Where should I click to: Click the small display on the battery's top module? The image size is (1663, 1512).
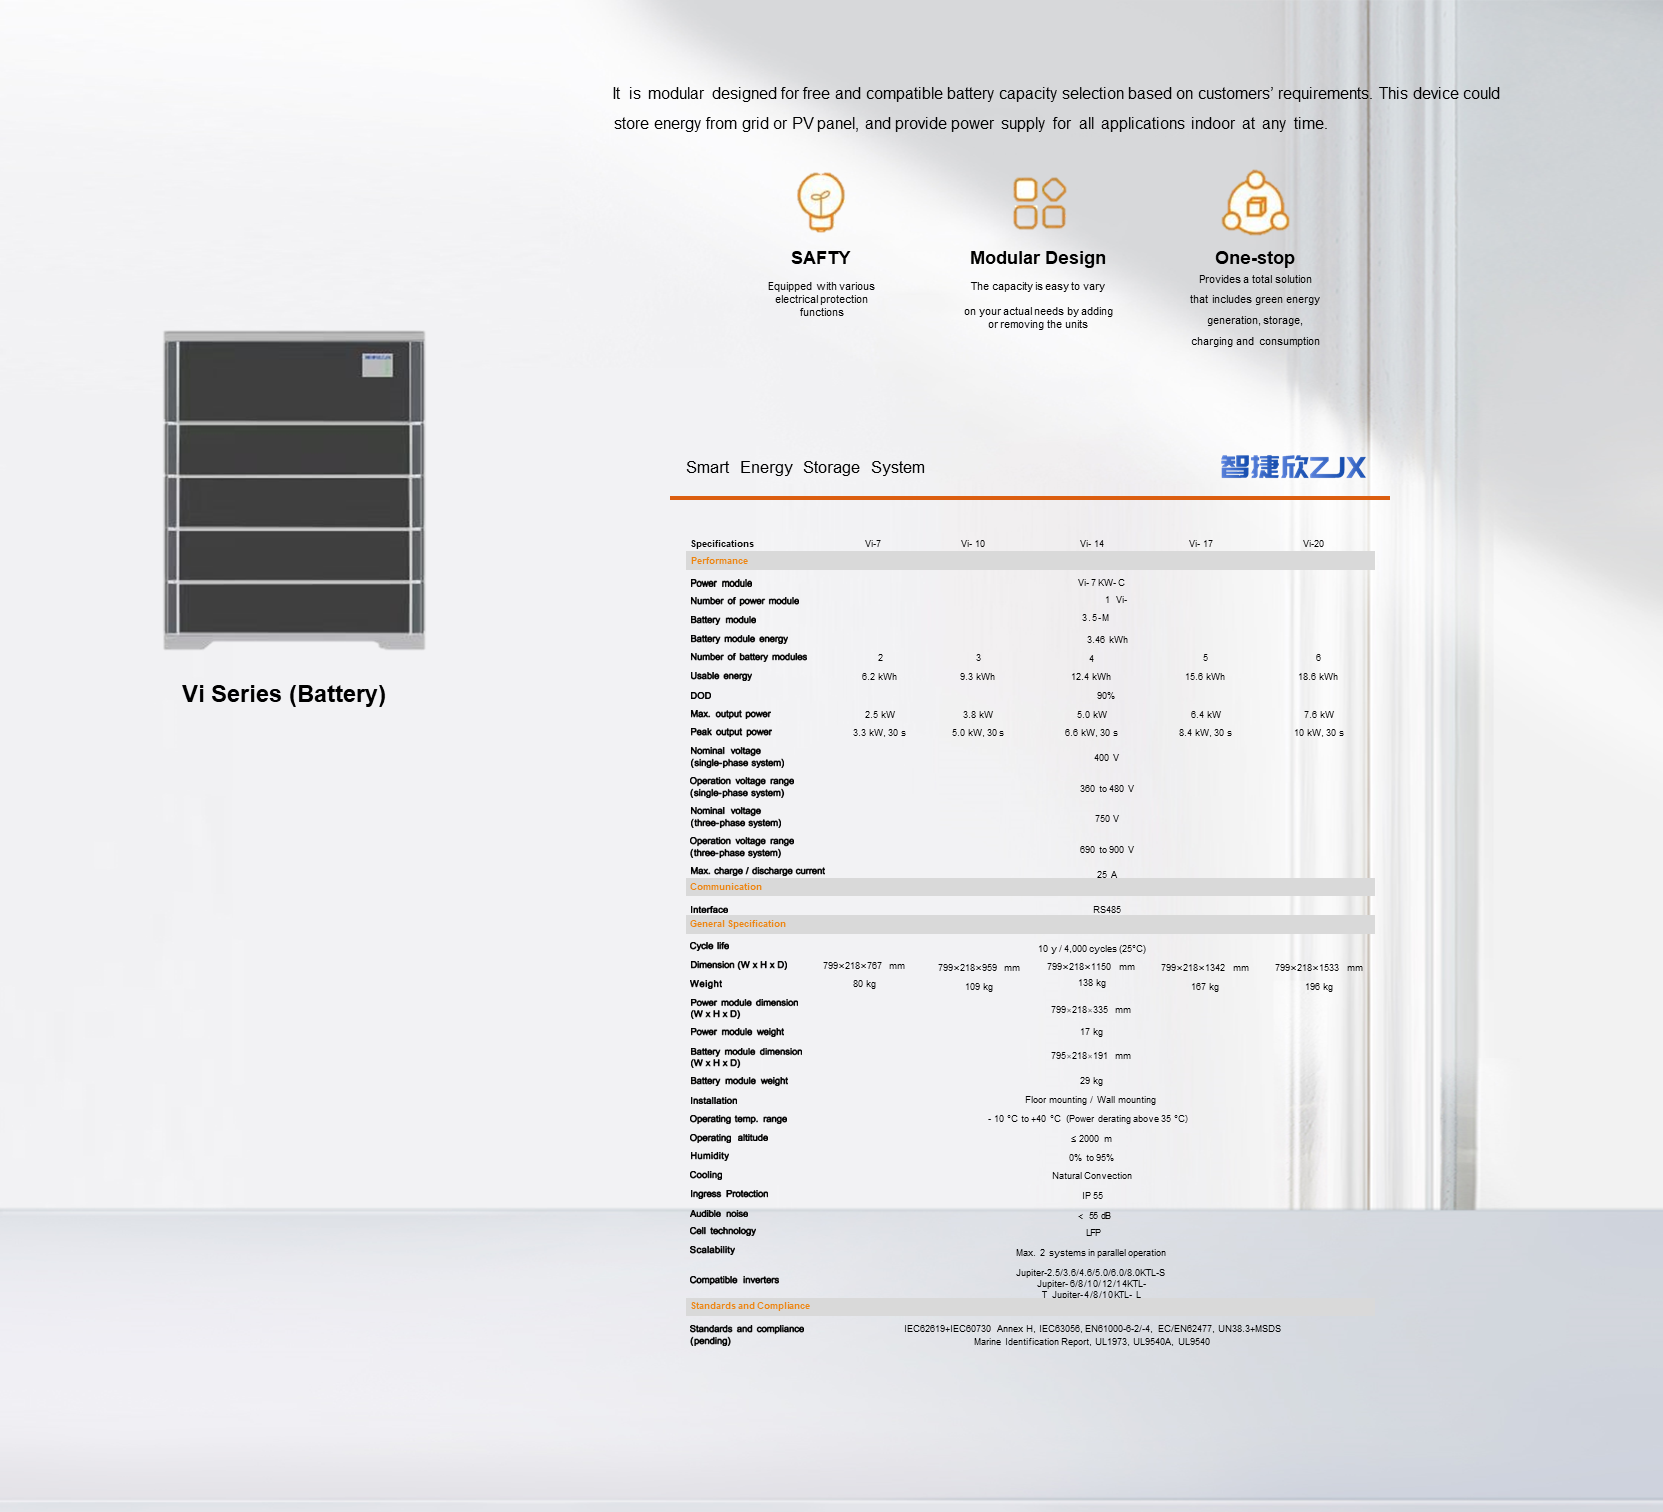(377, 364)
